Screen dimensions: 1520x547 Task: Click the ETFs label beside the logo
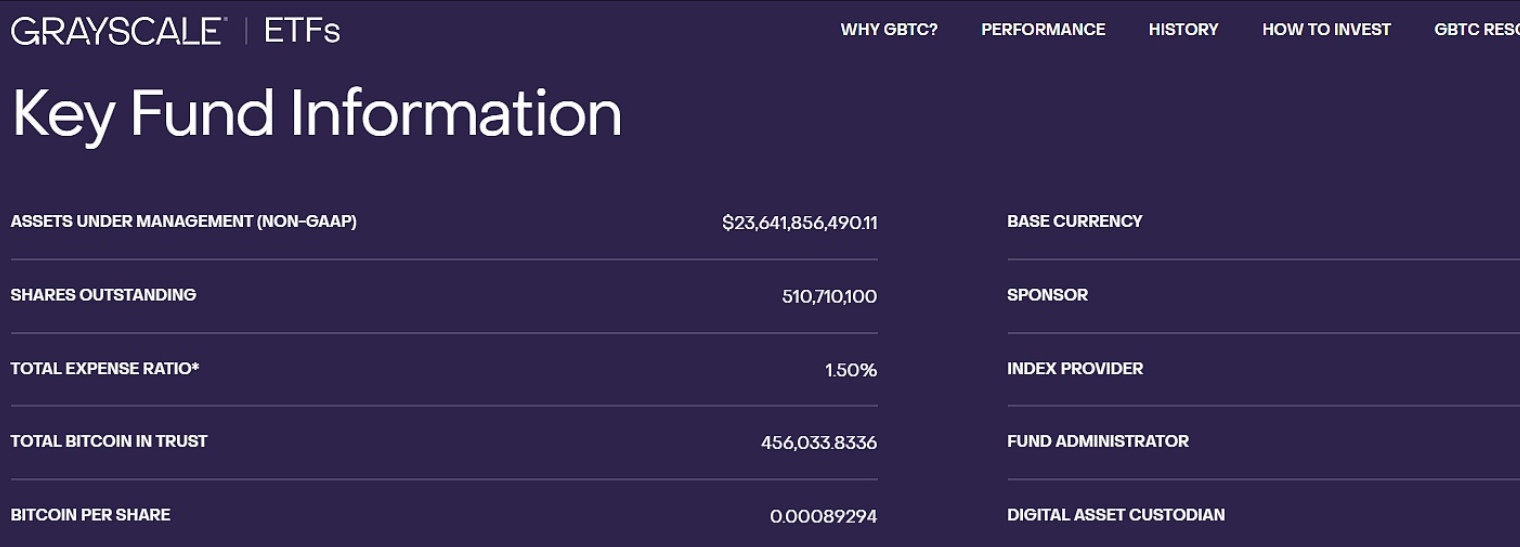pos(302,31)
